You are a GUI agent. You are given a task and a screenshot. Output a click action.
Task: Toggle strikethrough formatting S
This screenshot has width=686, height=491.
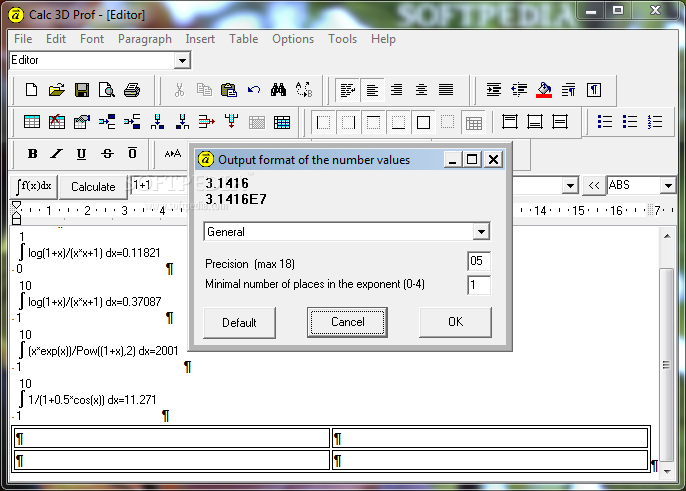(107, 154)
